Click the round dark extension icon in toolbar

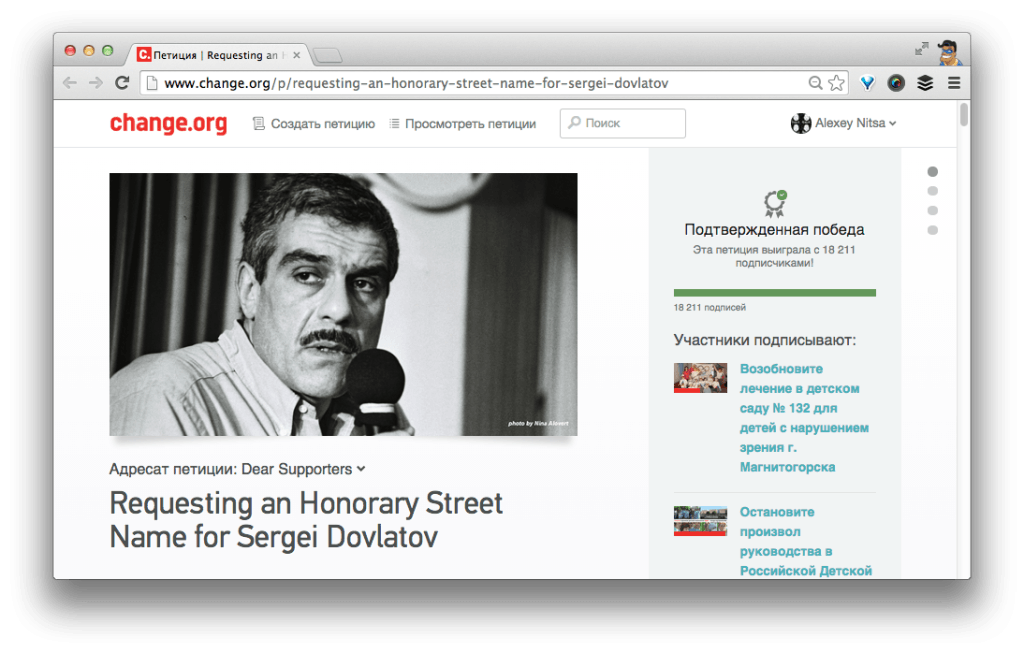896,83
